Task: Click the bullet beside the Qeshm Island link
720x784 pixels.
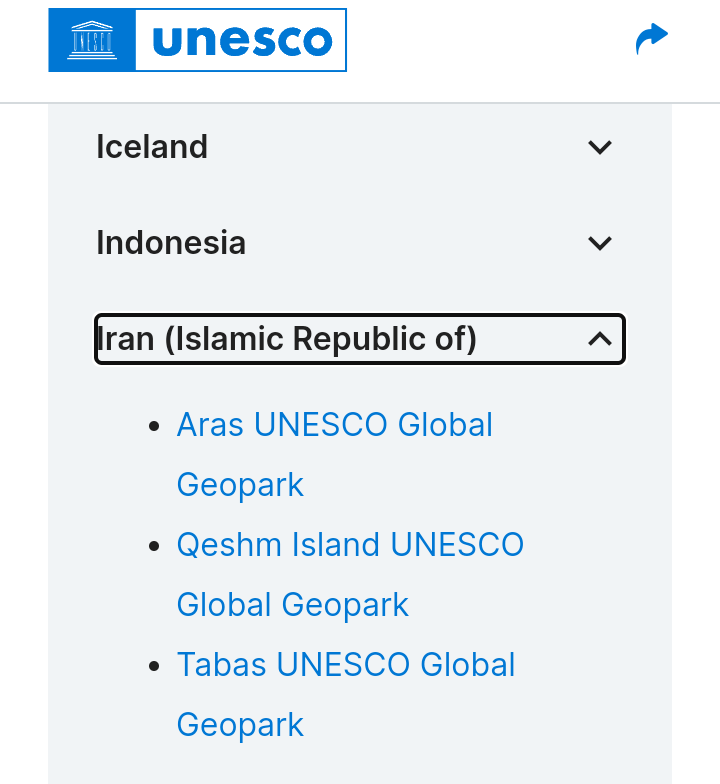Action: [x=154, y=546]
